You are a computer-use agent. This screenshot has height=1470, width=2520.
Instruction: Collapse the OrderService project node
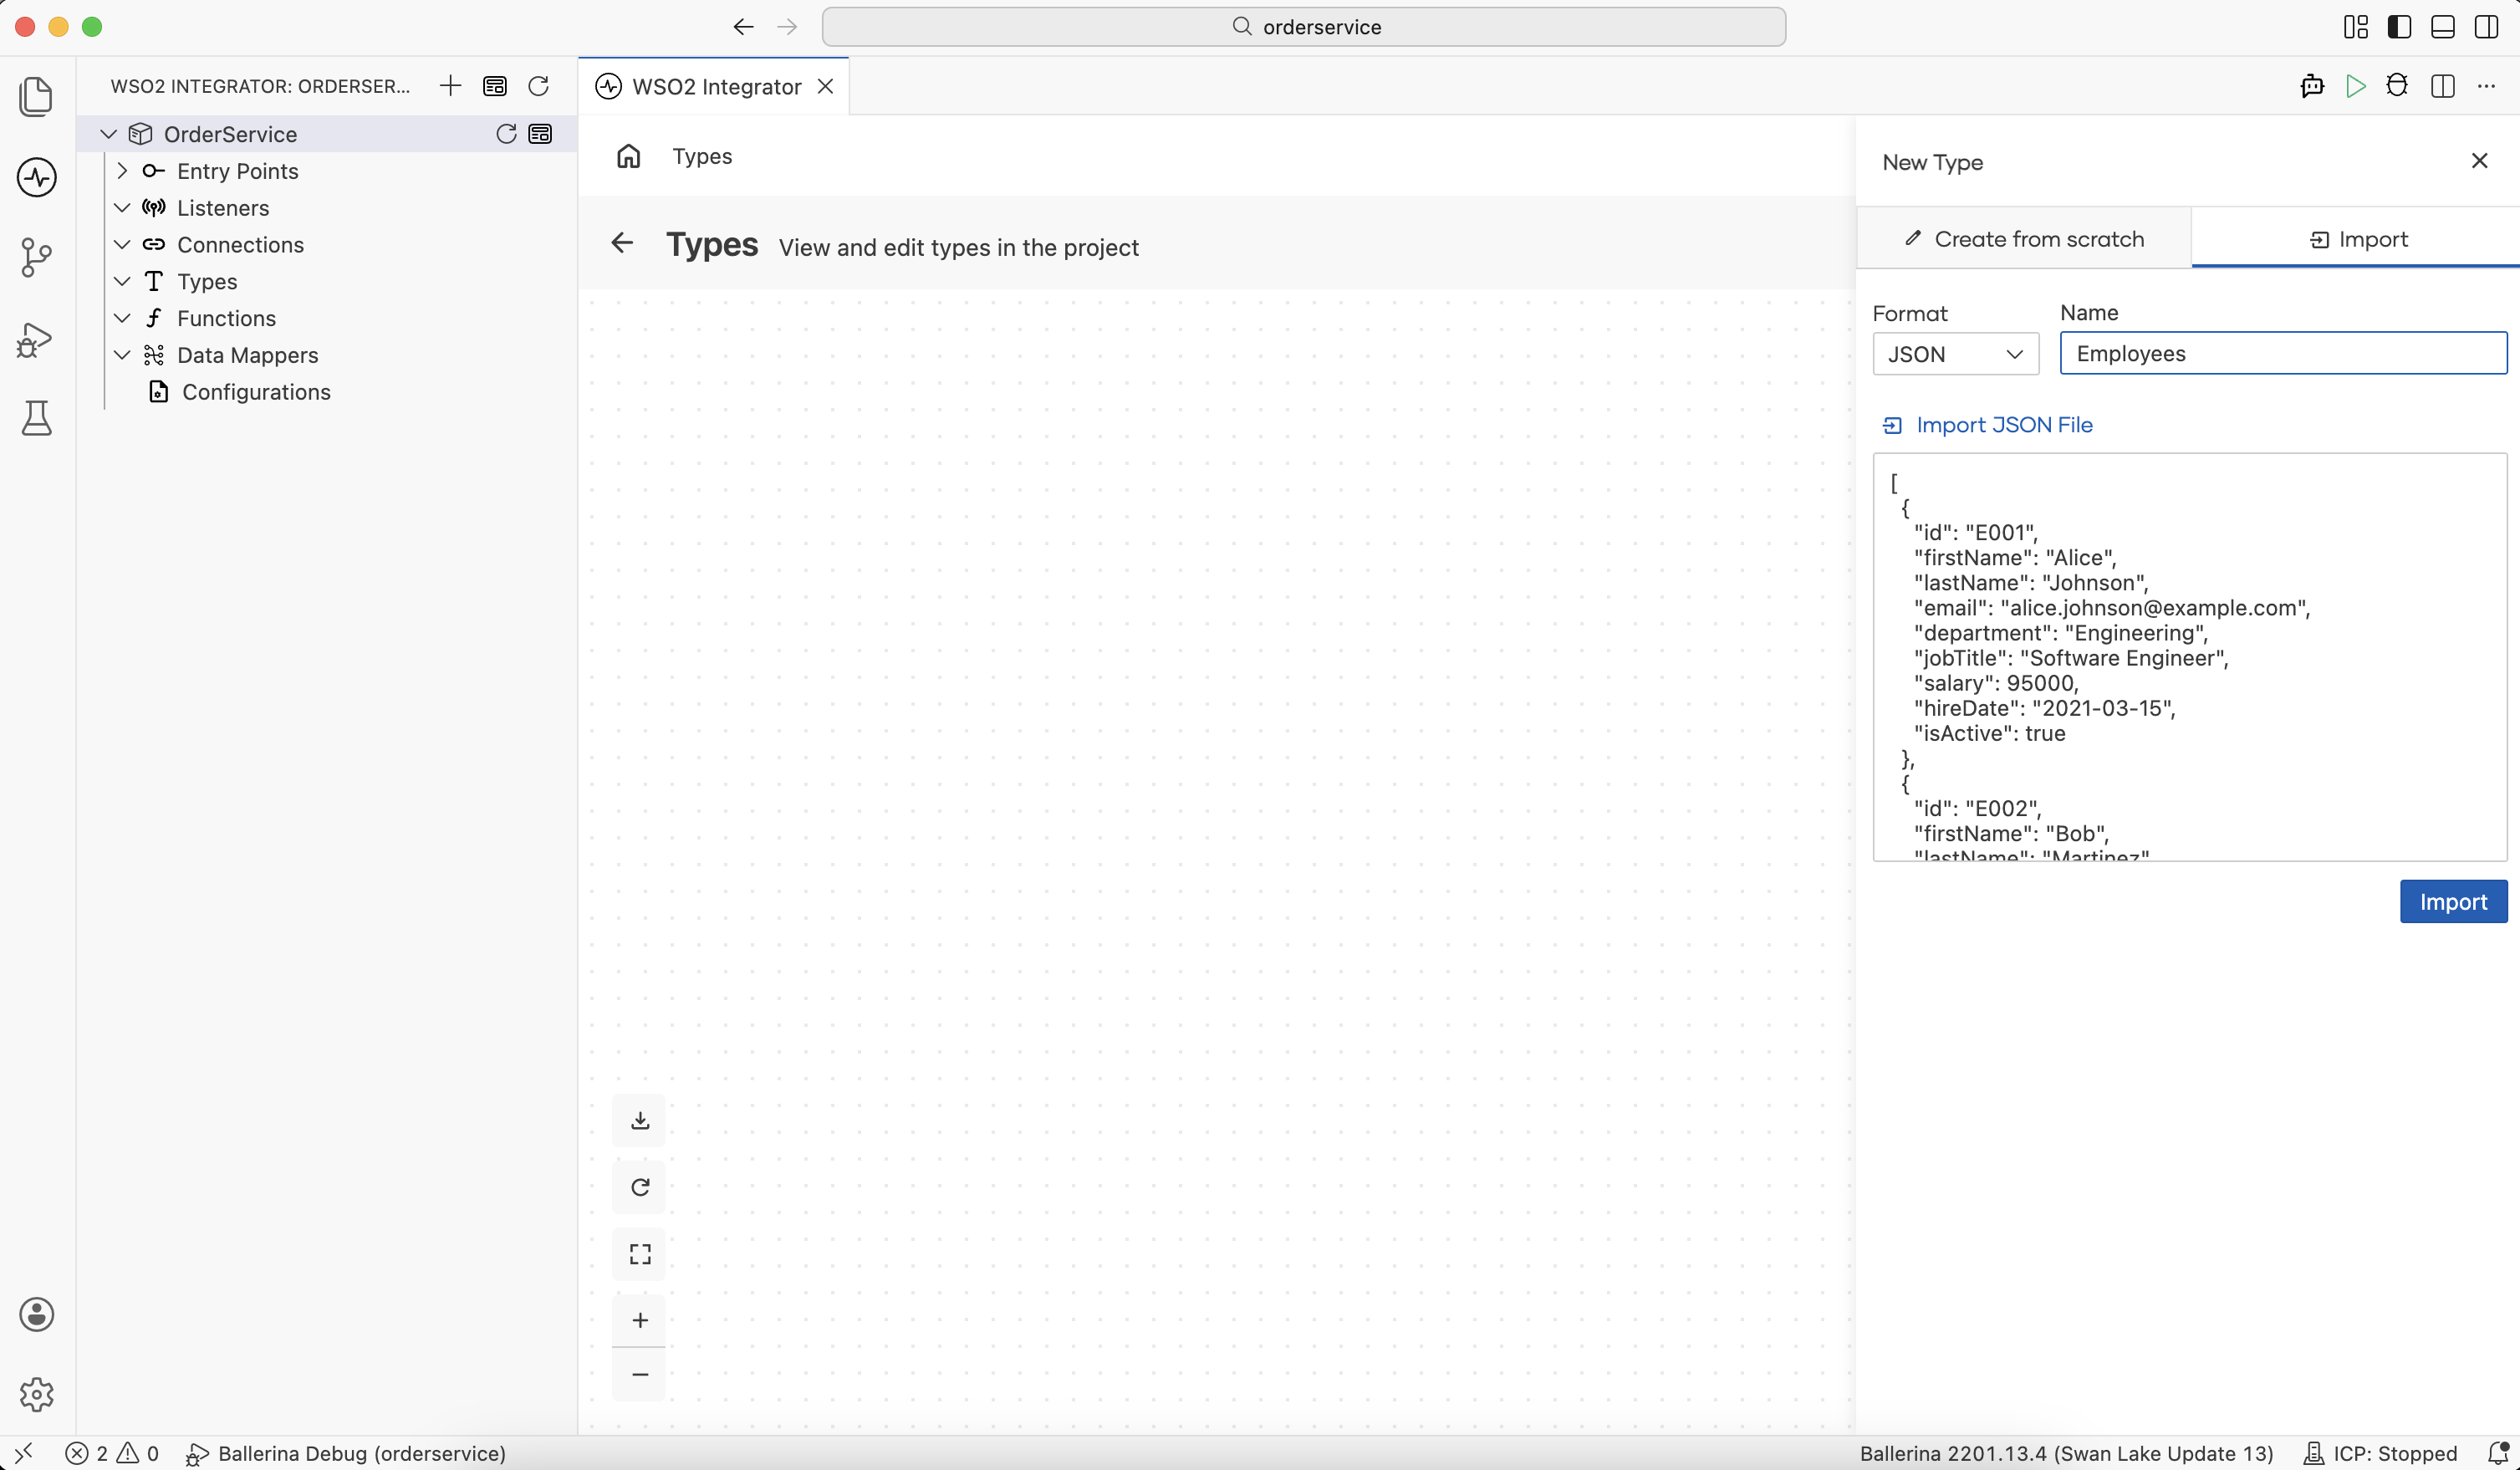coord(109,134)
